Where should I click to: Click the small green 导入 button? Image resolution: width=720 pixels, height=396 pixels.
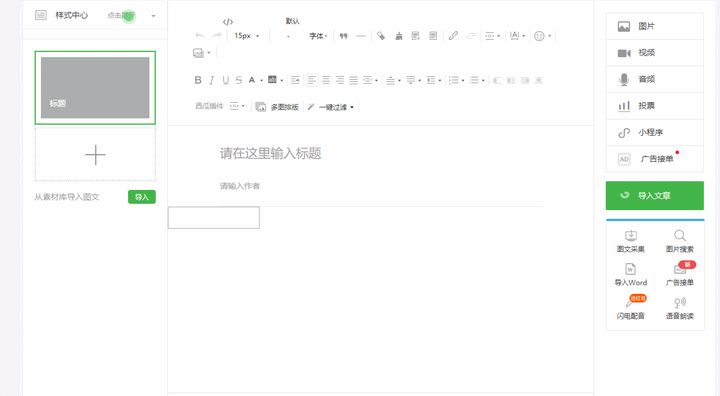[141, 197]
